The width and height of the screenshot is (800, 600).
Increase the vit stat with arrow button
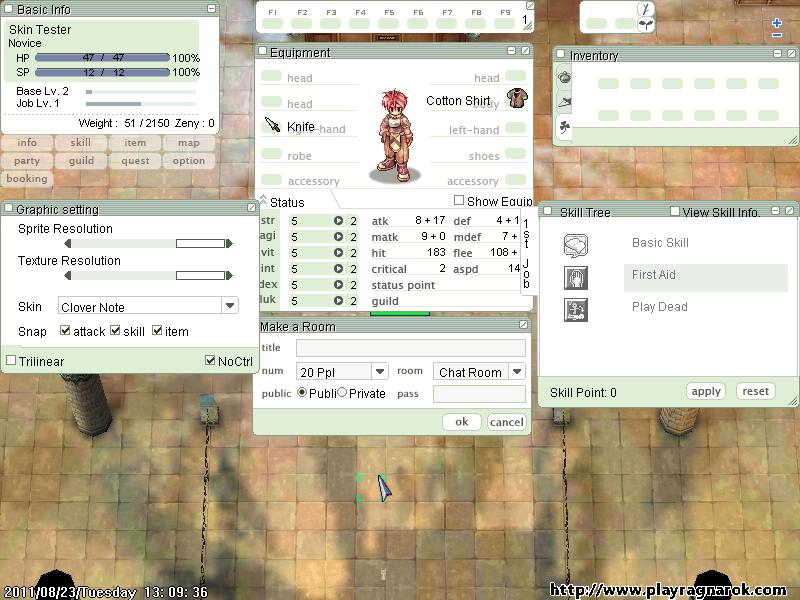338,253
